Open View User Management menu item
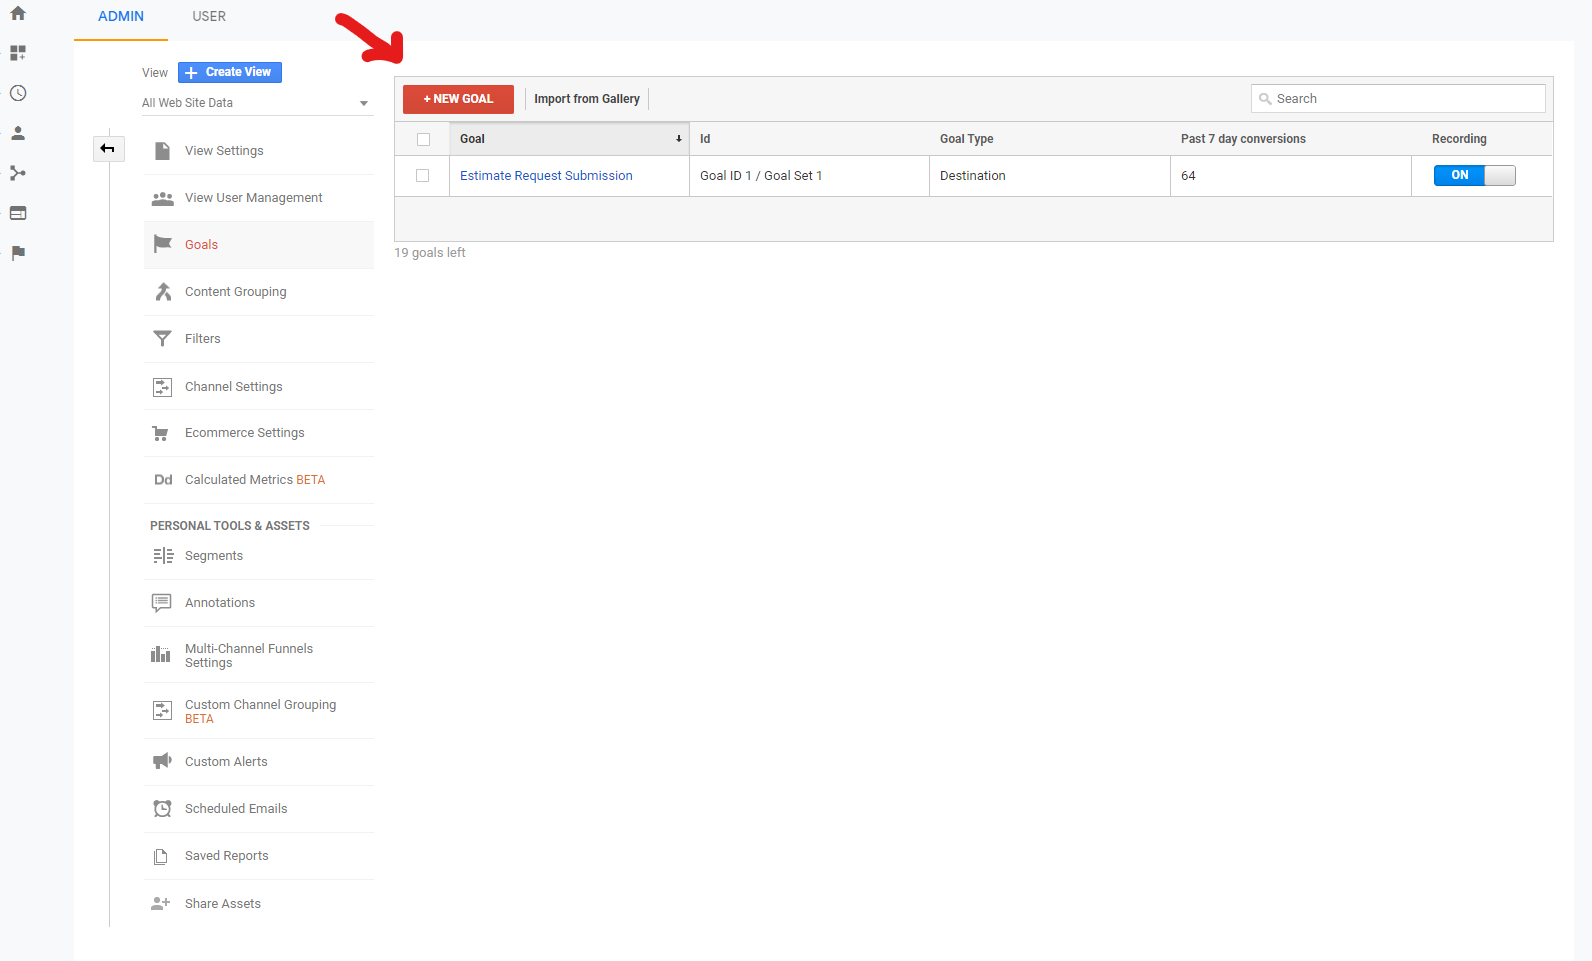The width and height of the screenshot is (1592, 961). tap(259, 198)
